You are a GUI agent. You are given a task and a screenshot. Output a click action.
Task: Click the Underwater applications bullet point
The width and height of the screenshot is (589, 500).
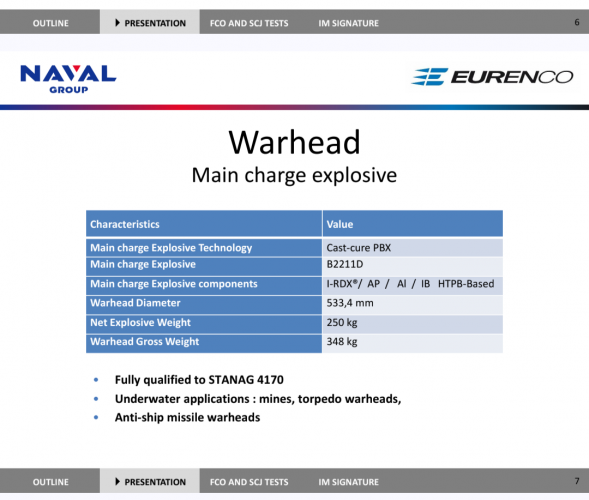258,399
